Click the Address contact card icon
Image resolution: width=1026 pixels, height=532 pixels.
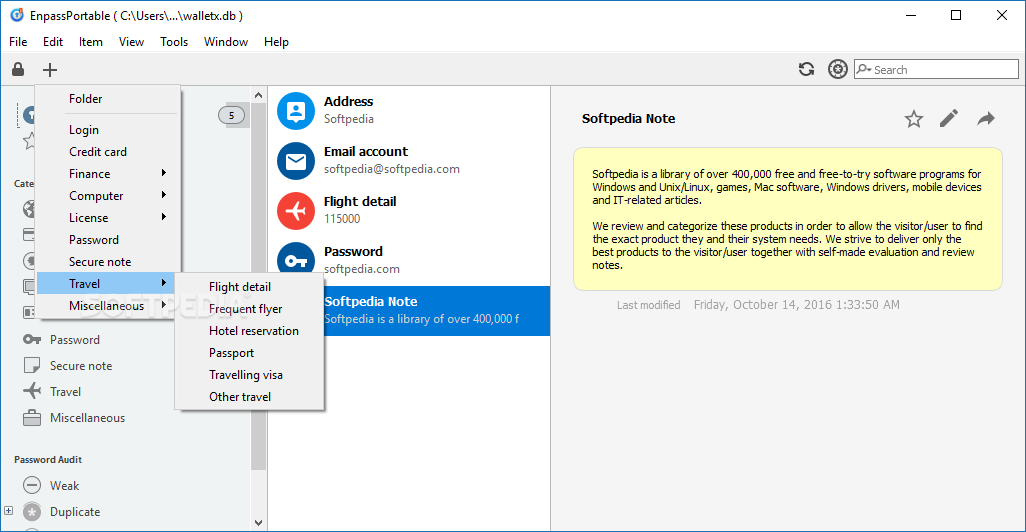(296, 111)
